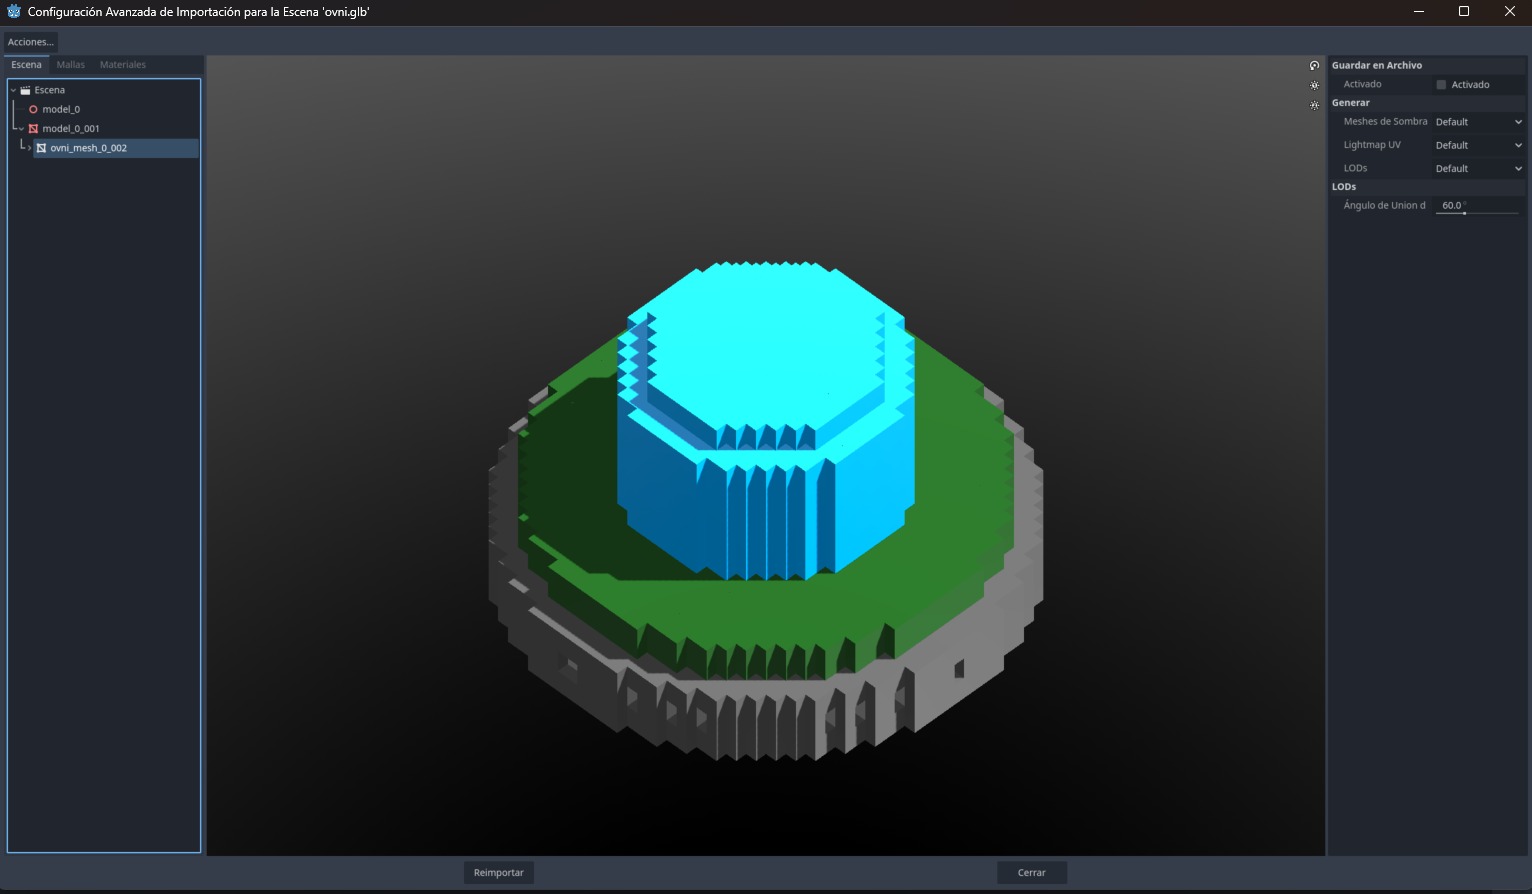Click the Godot icon in the title bar
The image size is (1532, 894).
click(14, 12)
